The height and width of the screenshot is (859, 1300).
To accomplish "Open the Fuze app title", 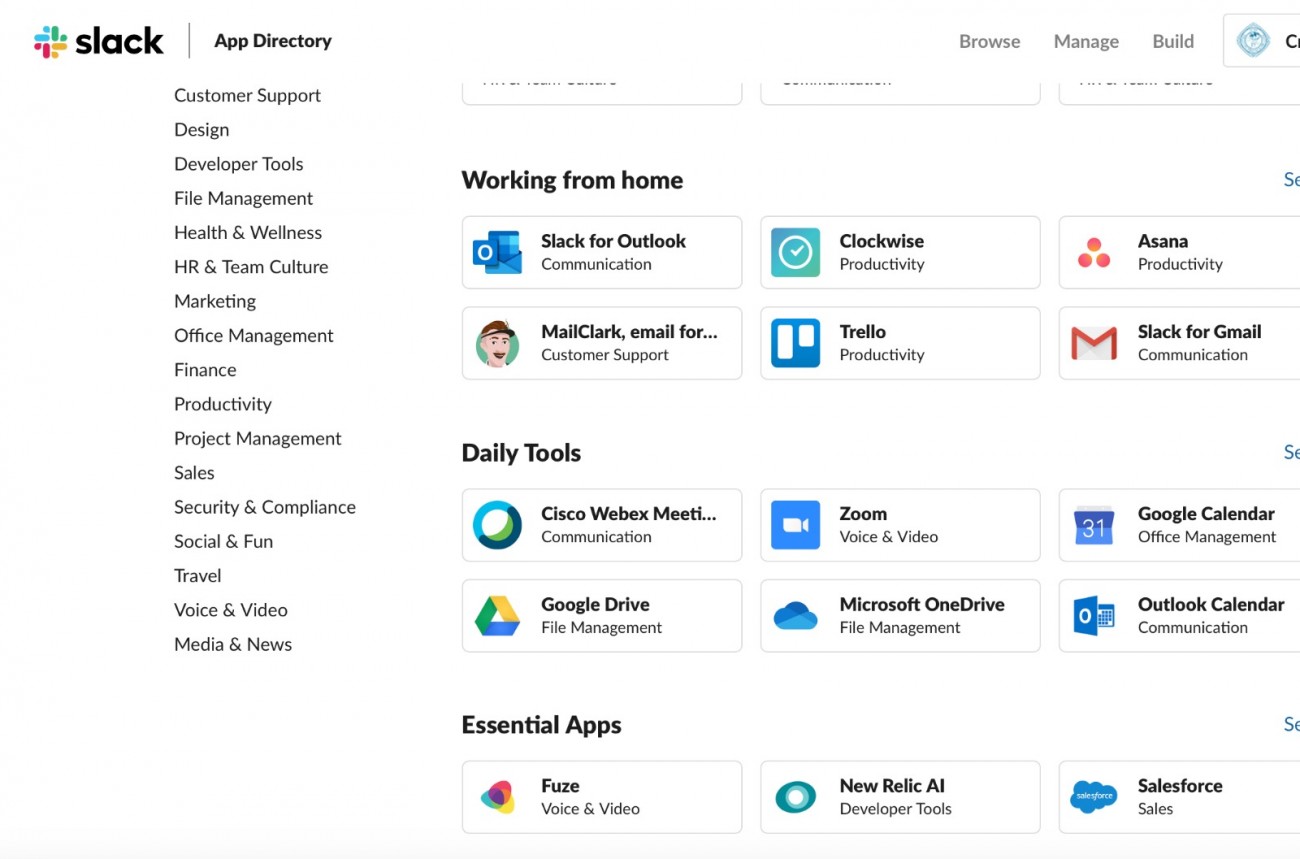I will (560, 786).
